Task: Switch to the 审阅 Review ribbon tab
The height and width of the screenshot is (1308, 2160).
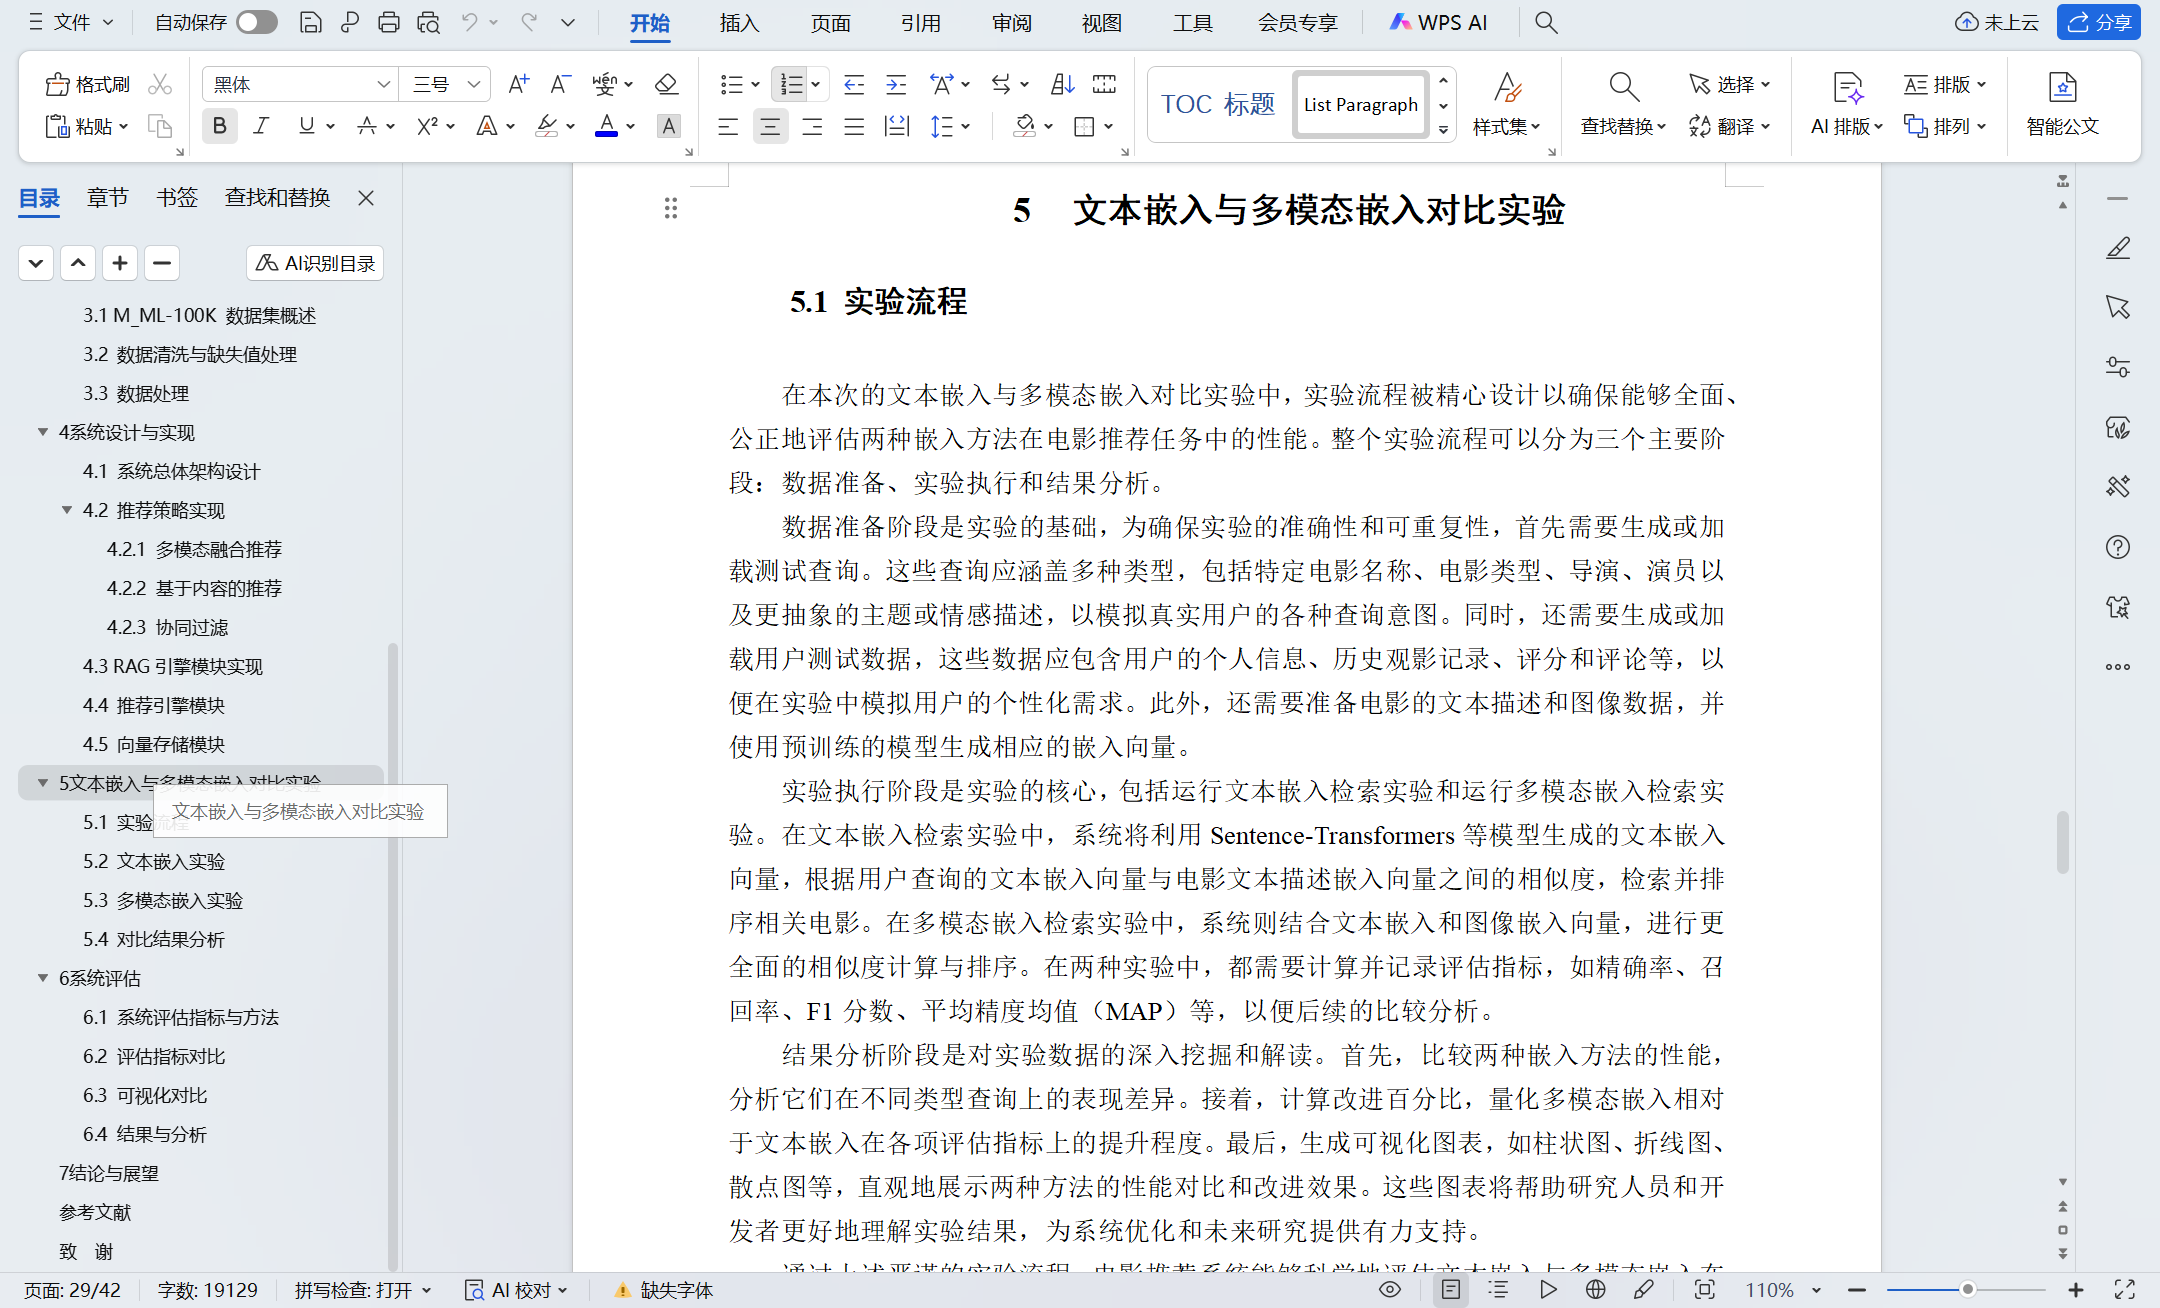Action: click(x=1011, y=23)
